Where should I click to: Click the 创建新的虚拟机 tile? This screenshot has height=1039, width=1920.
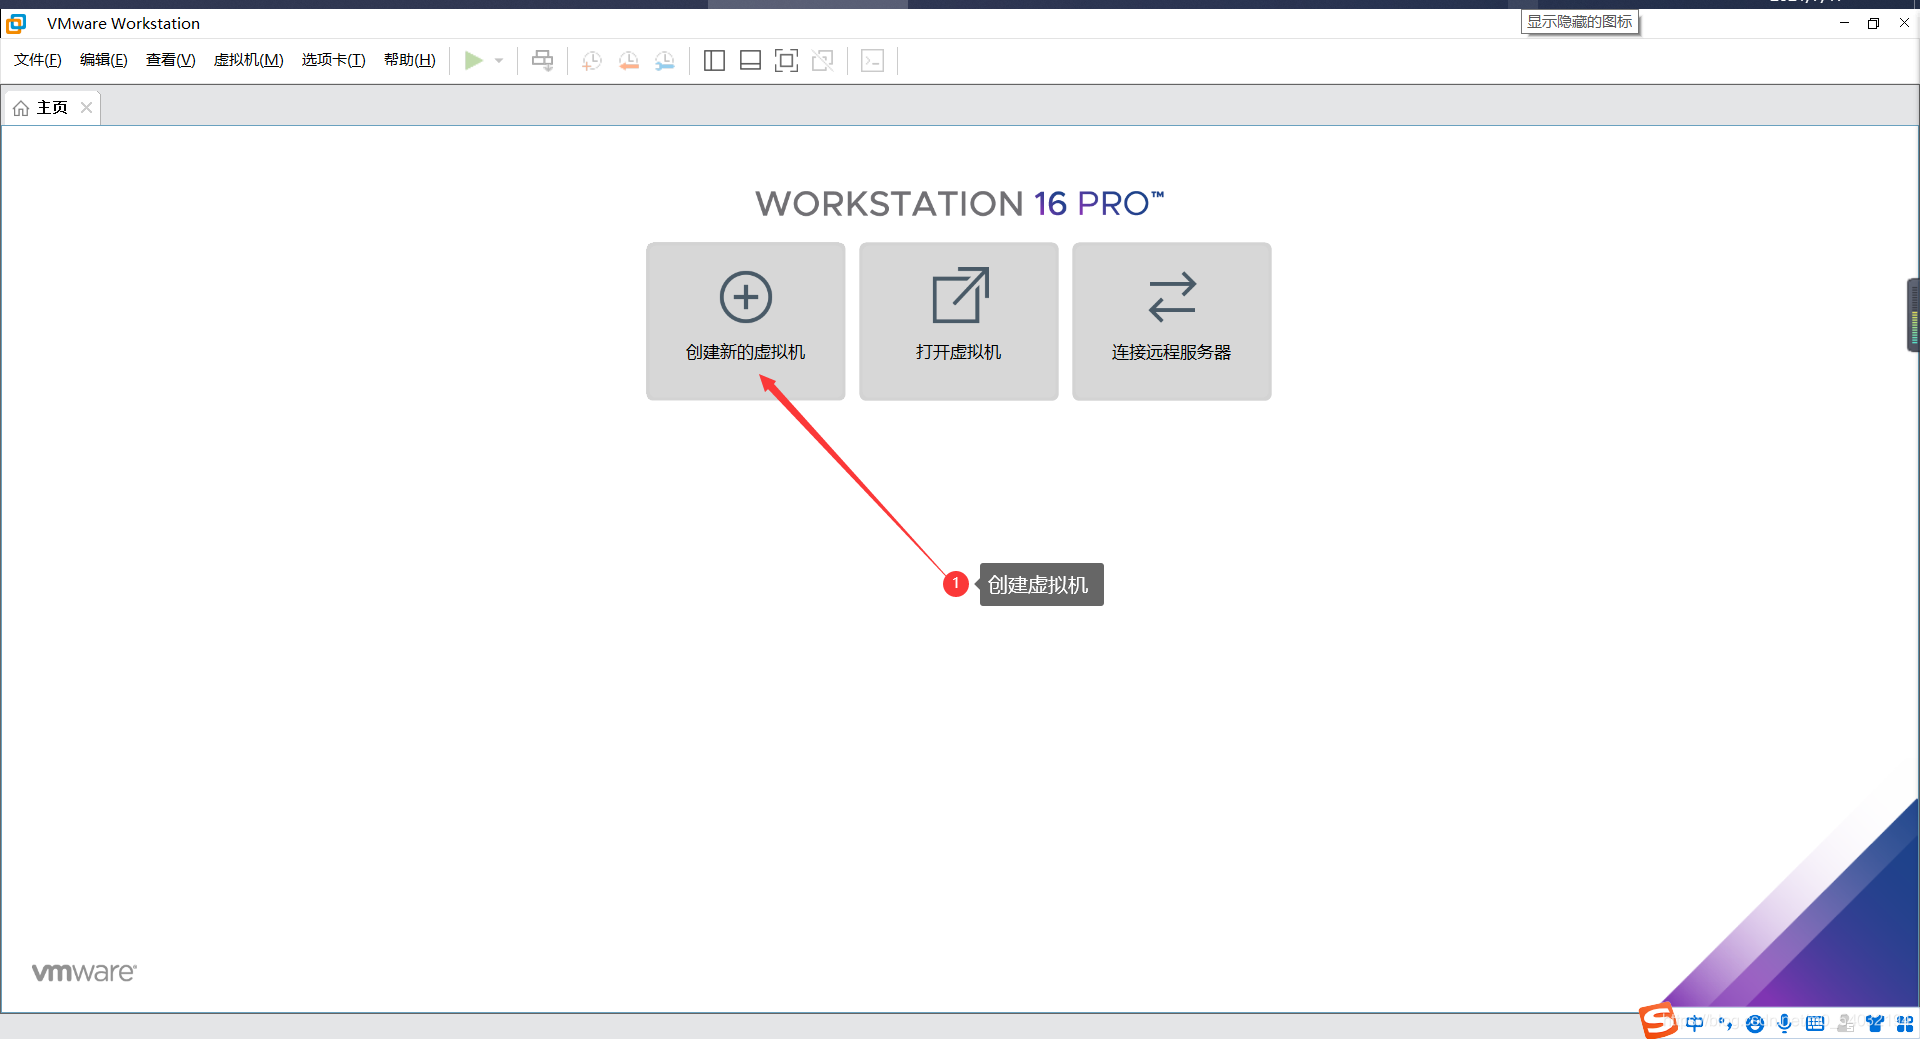(746, 321)
